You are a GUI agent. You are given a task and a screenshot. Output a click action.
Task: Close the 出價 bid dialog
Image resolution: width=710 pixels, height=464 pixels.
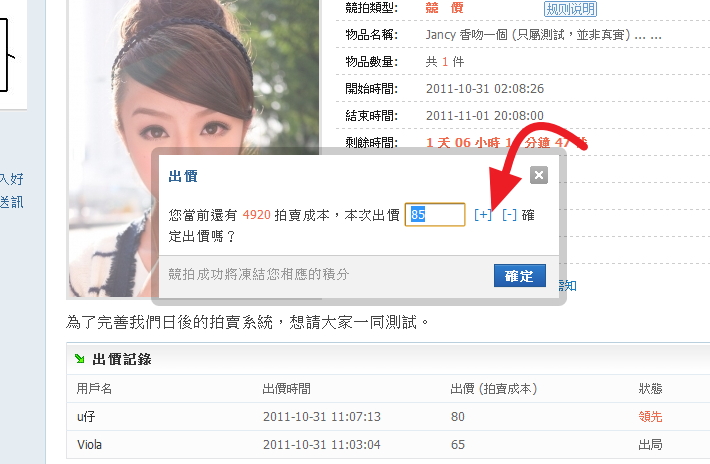pyautogui.click(x=539, y=176)
